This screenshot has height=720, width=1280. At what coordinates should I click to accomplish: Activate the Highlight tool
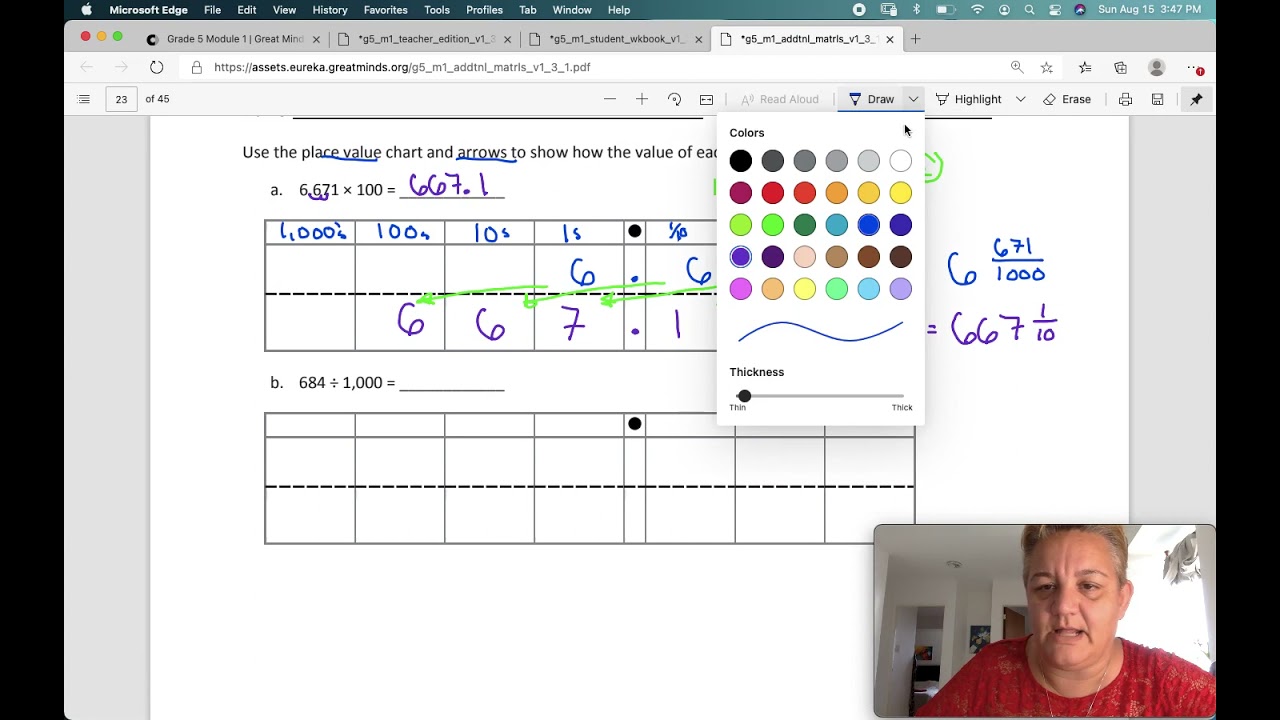click(x=978, y=99)
